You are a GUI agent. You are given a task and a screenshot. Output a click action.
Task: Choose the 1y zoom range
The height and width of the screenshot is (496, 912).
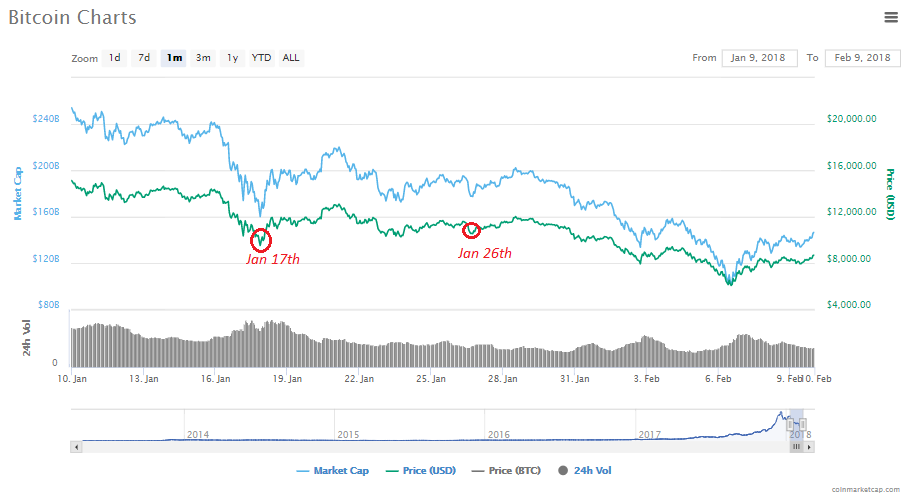coord(232,58)
